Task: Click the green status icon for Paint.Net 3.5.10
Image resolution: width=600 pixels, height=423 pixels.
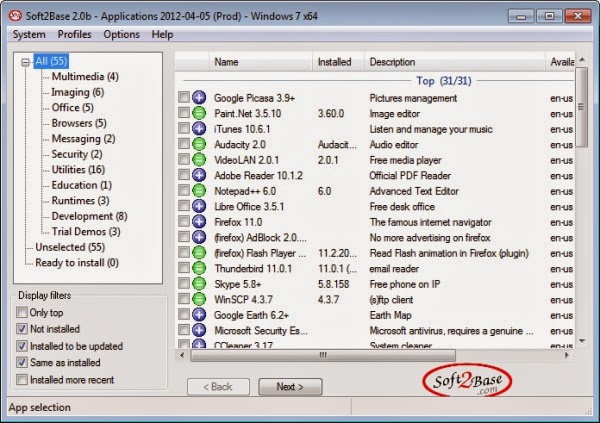Action: click(x=199, y=113)
